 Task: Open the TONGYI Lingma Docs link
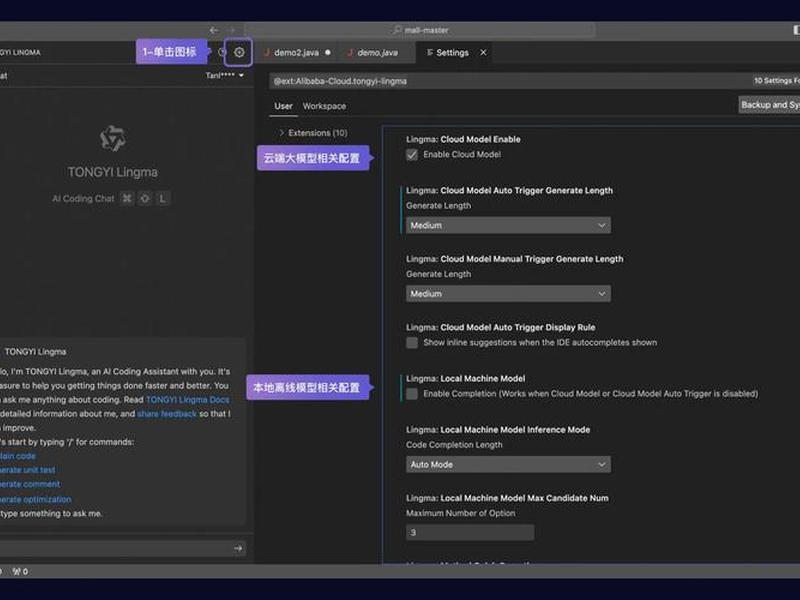(187, 399)
